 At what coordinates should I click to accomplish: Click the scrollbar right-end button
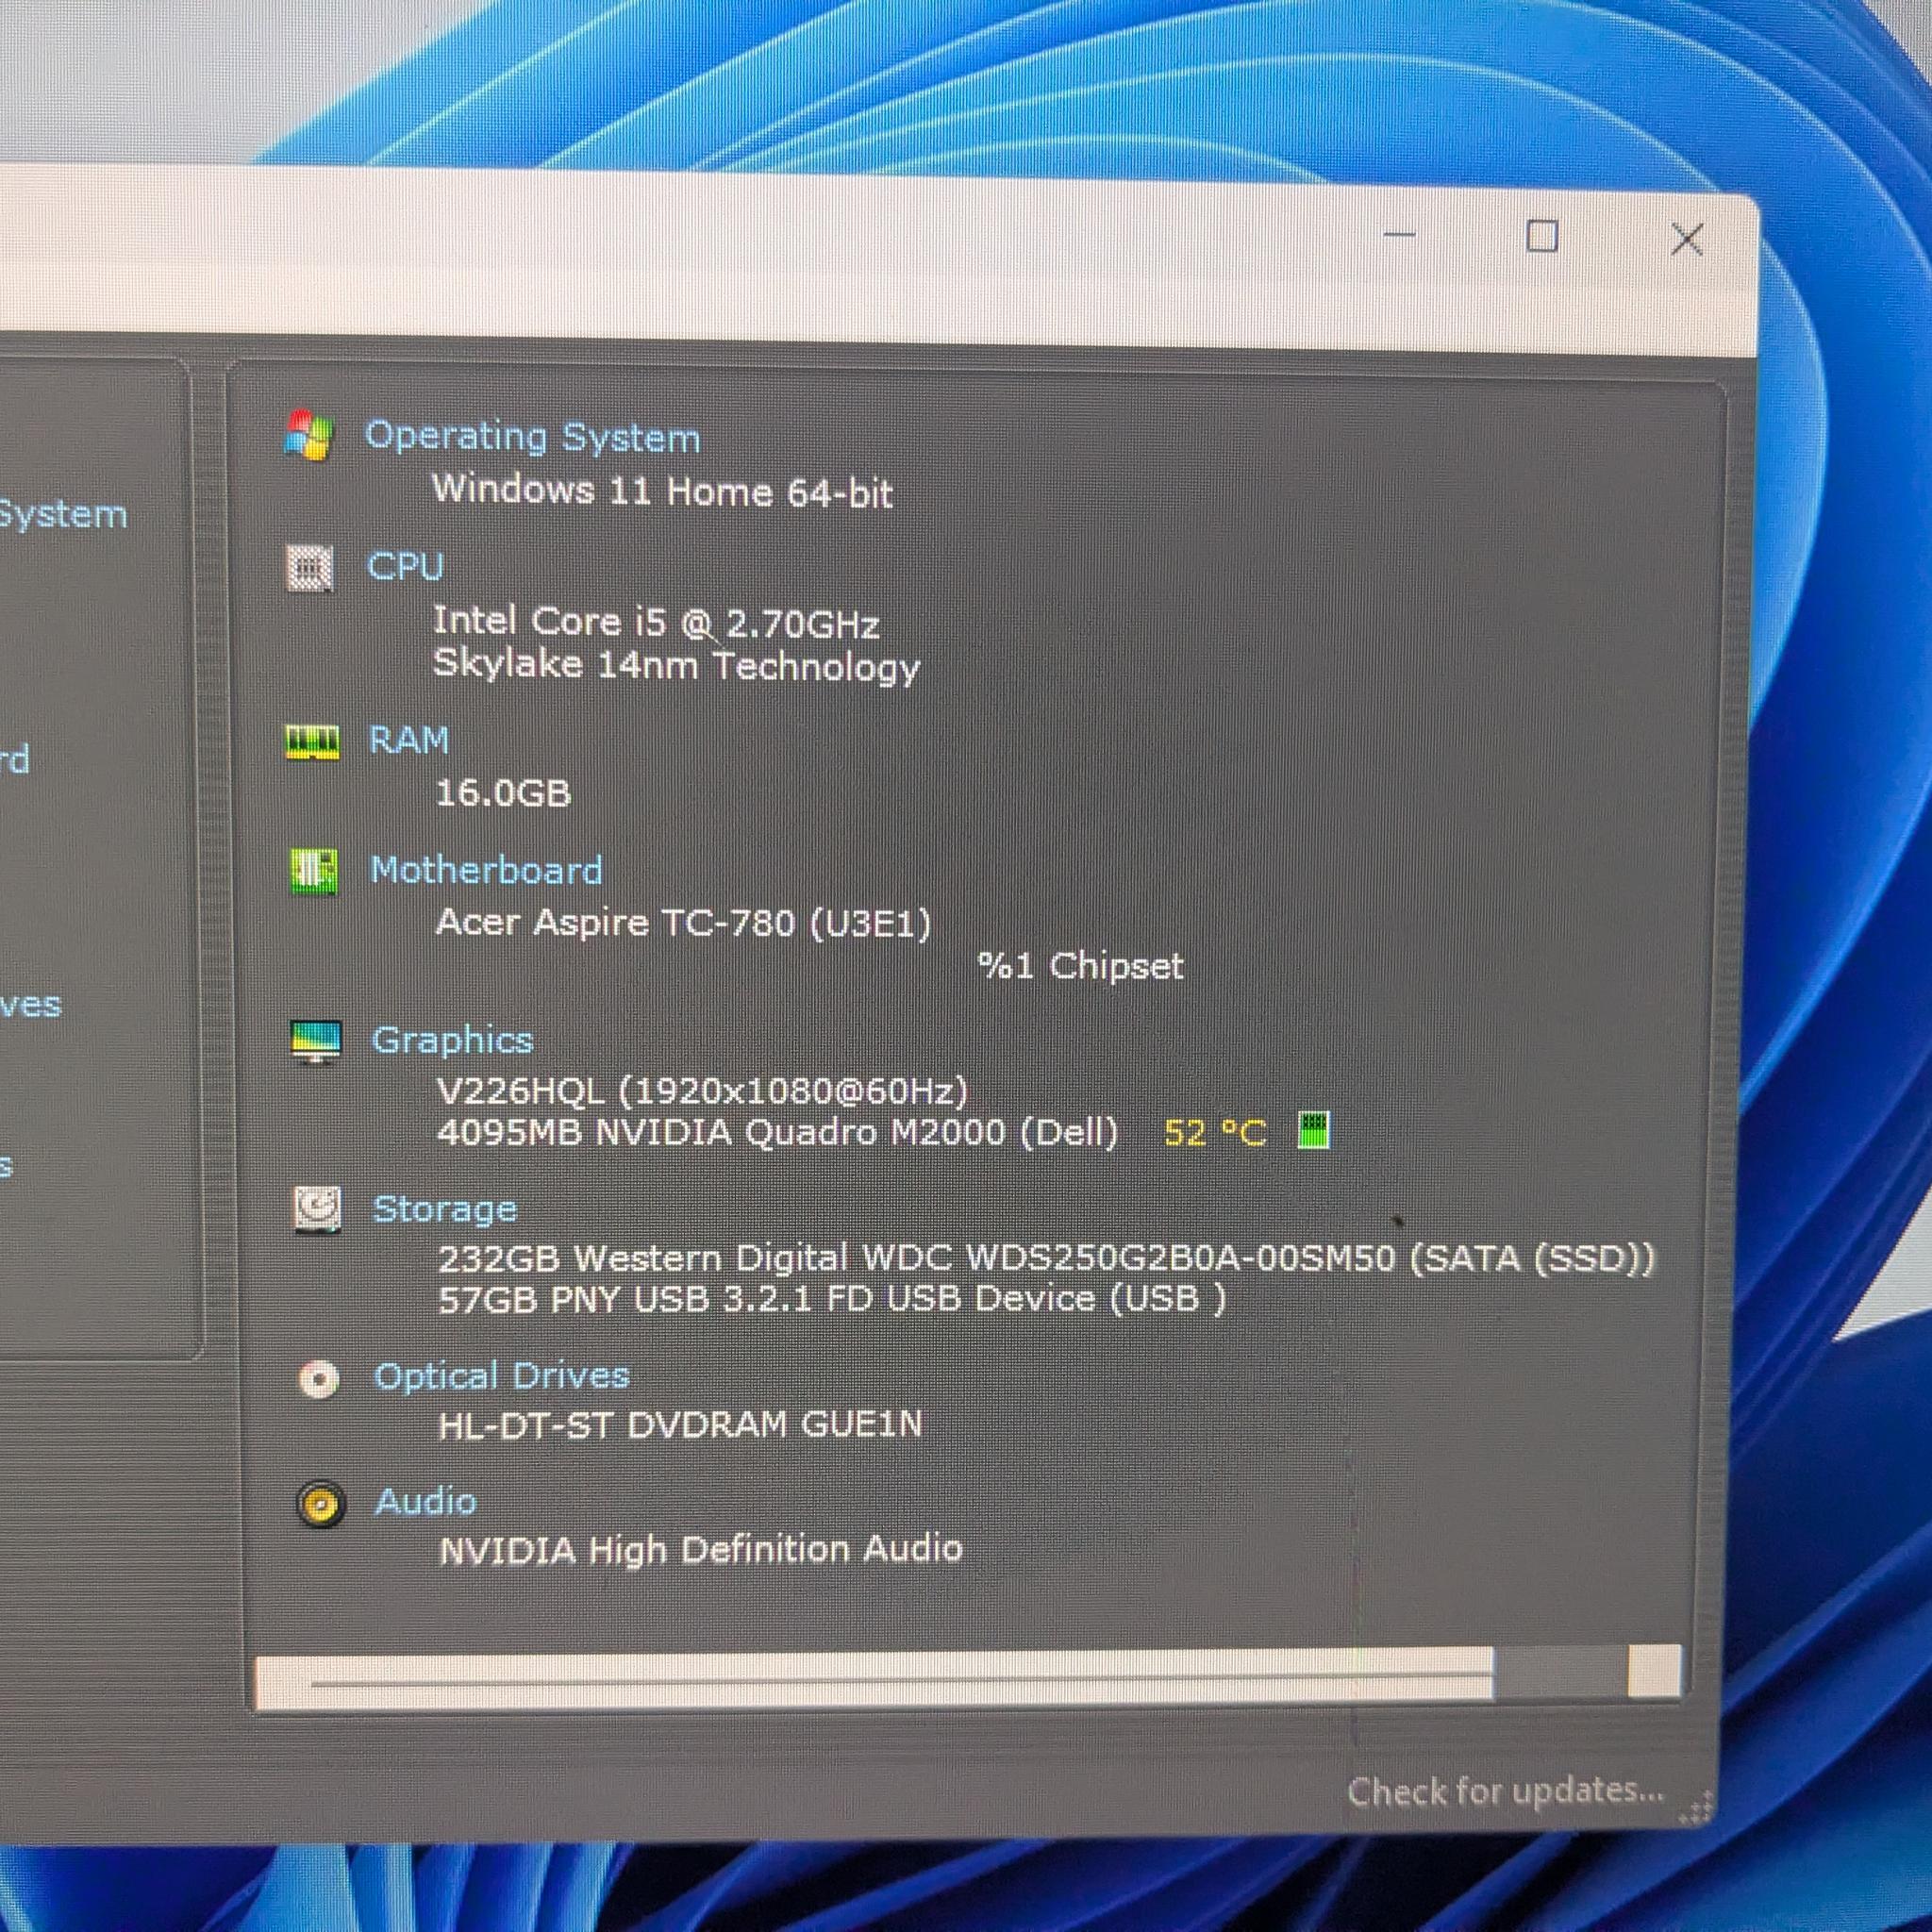[x=1654, y=1672]
